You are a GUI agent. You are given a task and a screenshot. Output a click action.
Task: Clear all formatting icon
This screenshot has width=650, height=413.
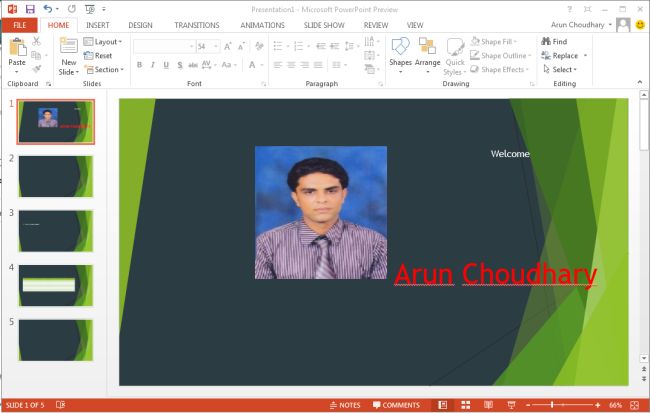coord(260,46)
